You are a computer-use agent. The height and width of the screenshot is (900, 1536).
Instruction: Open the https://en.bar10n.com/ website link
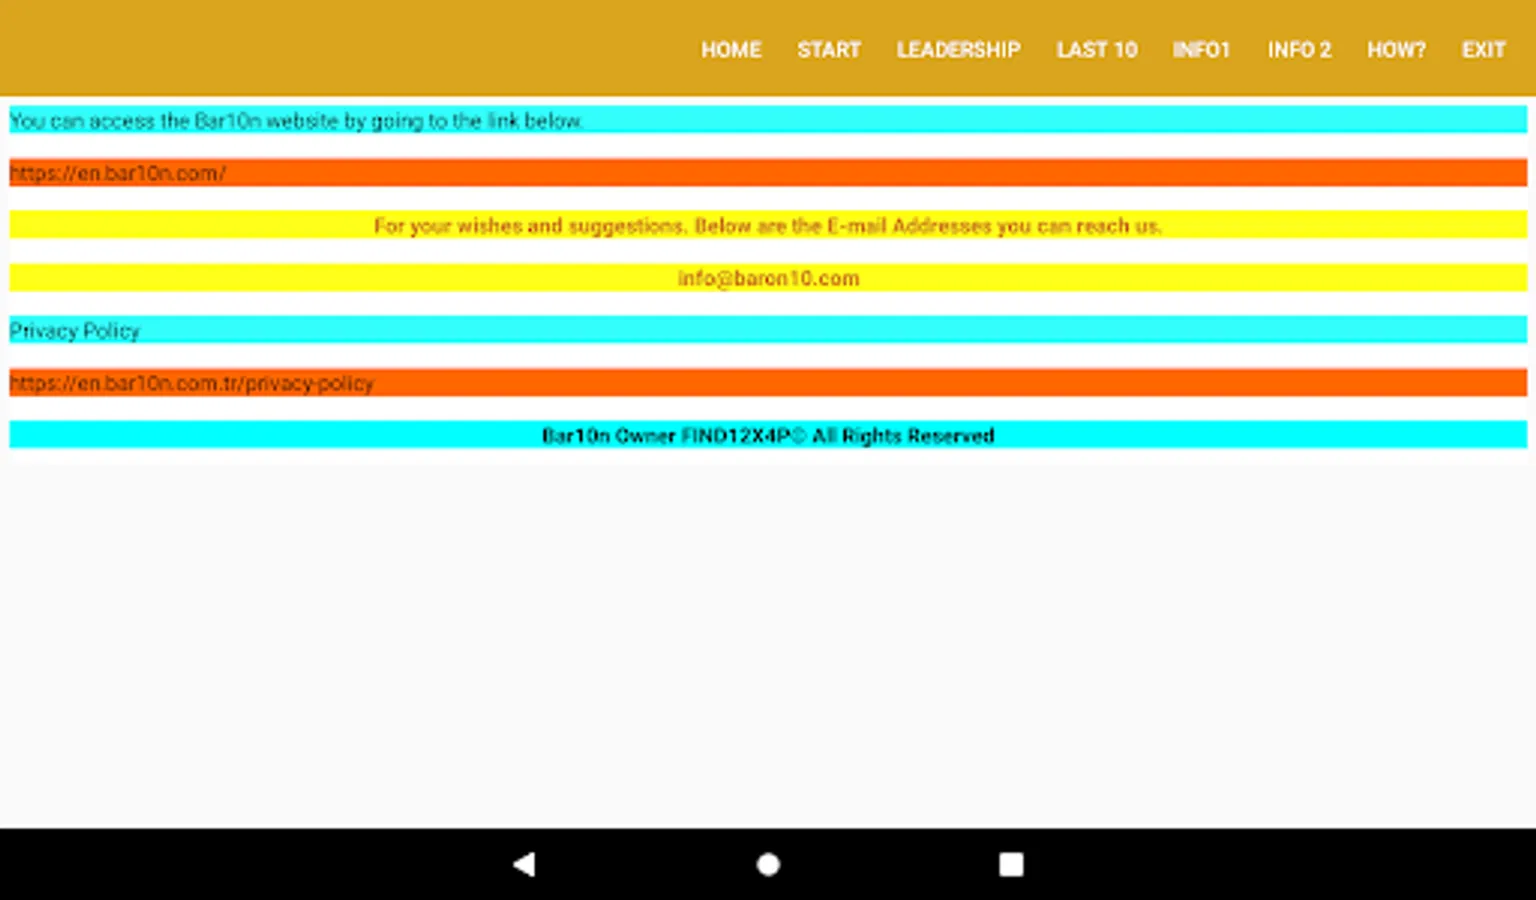click(x=118, y=173)
